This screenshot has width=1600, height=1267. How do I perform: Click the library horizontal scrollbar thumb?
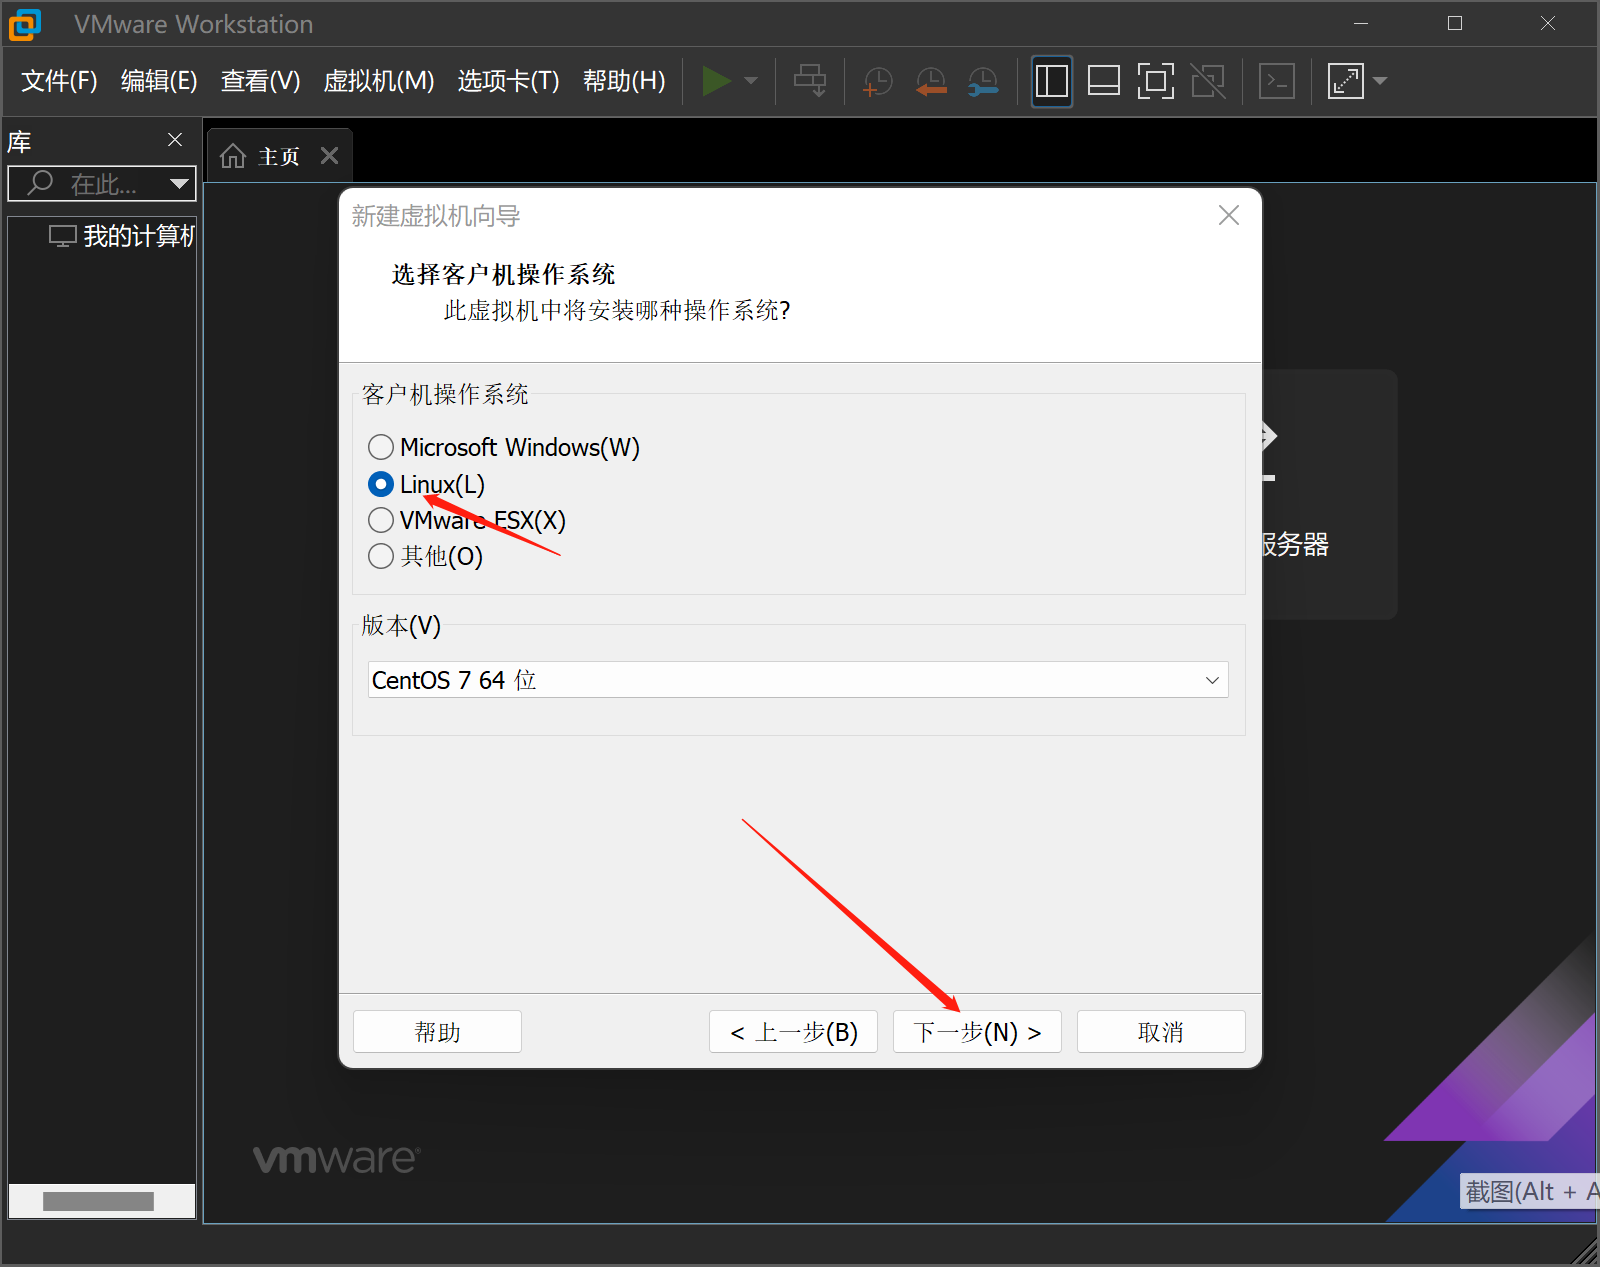pyautogui.click(x=98, y=1201)
